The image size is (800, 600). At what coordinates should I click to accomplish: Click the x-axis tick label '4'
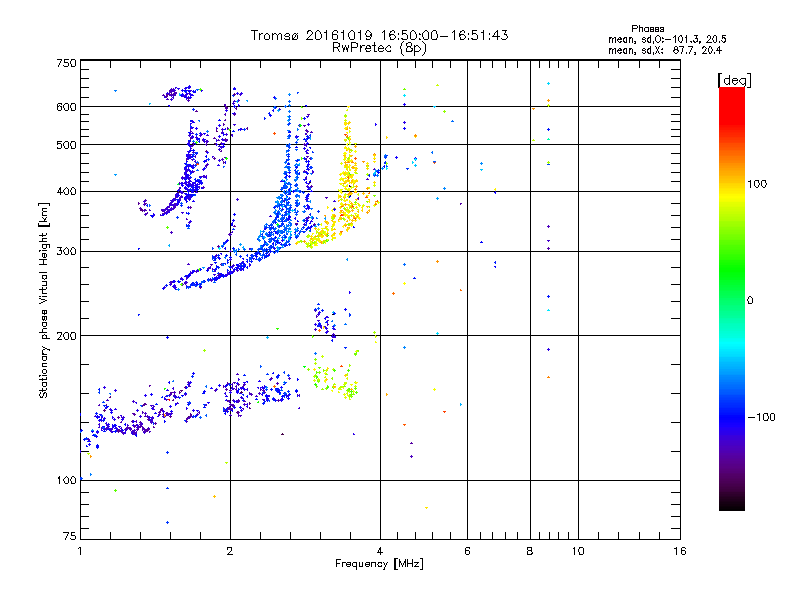tap(380, 551)
